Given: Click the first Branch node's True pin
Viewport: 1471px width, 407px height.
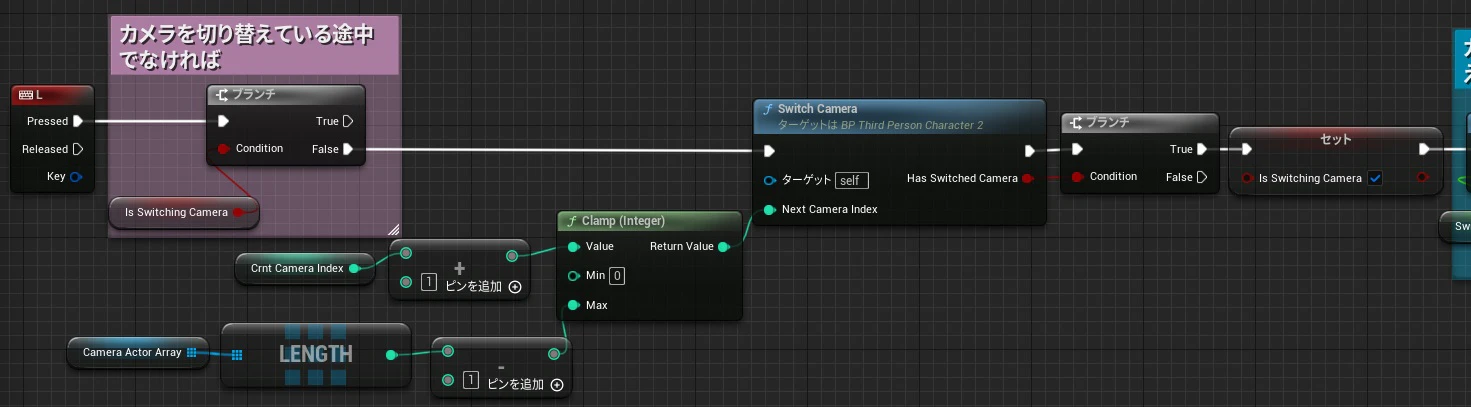Looking at the screenshot, I should (x=348, y=121).
